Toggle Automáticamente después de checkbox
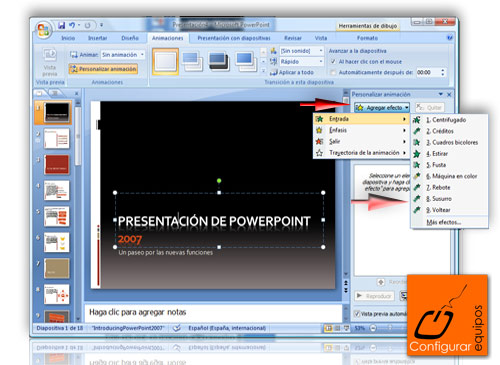Image resolution: width=500 pixels, height=365 pixels. (x=333, y=72)
